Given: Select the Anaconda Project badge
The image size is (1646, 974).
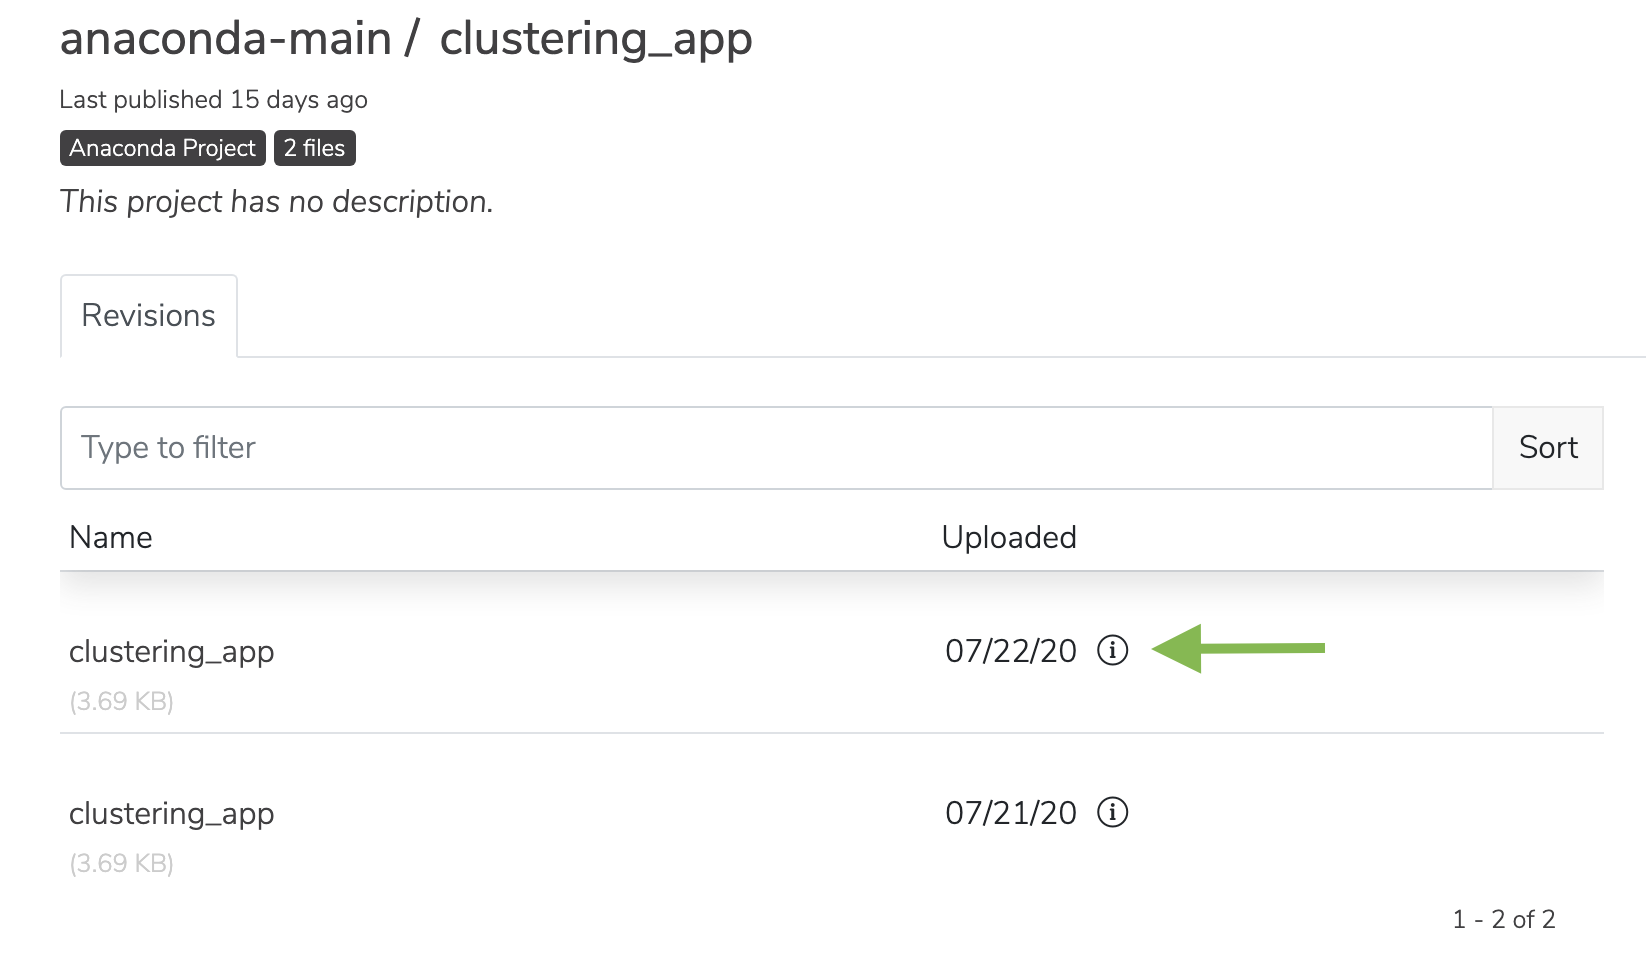Looking at the screenshot, I should point(163,148).
